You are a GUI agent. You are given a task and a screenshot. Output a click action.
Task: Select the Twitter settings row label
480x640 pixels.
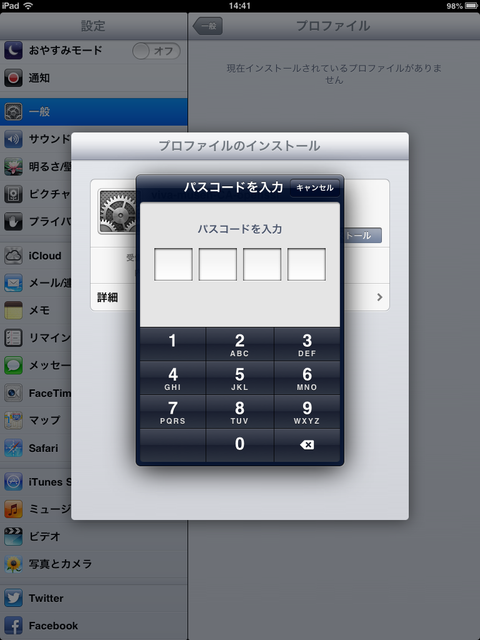tap(46, 598)
